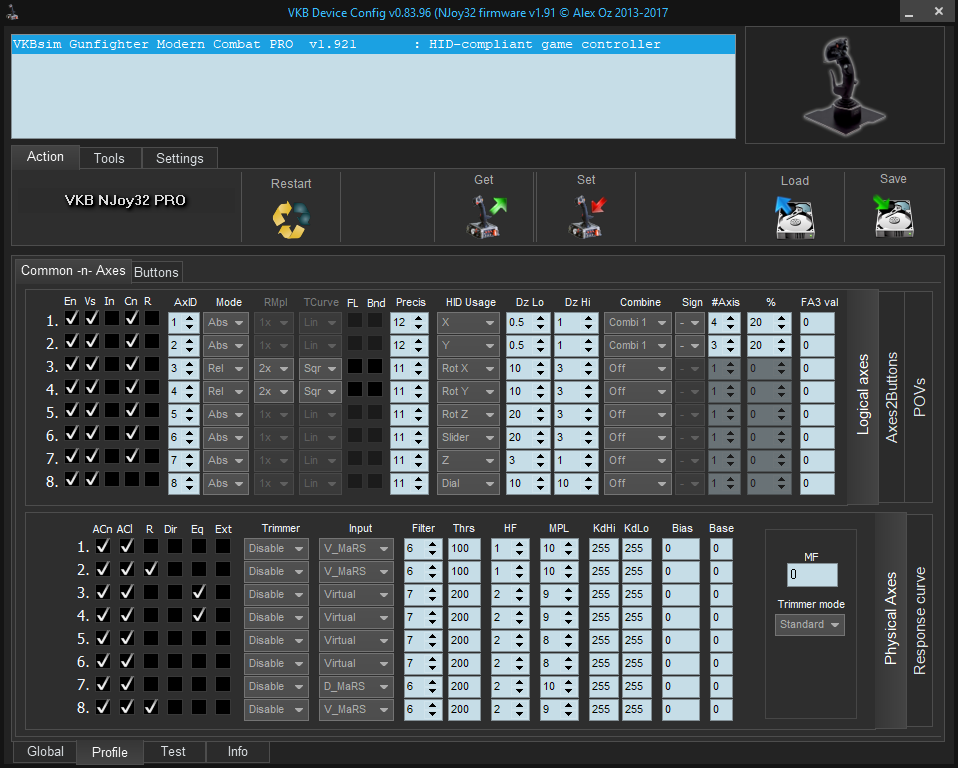Toggle Eq checkbox for physical axis 3
958x768 pixels.
199,592
